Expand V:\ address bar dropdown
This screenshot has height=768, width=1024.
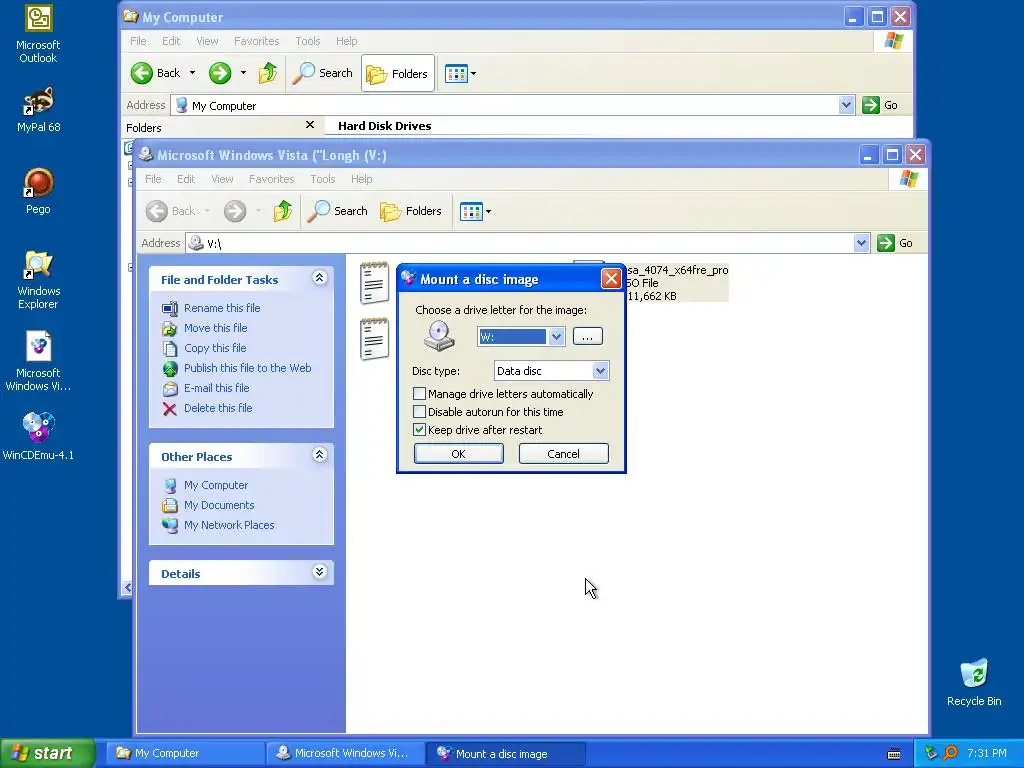point(861,243)
